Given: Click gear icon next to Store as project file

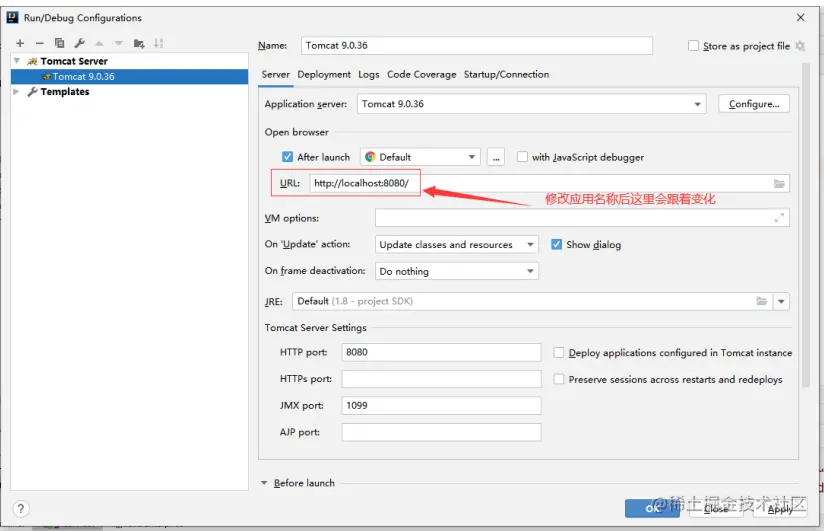Looking at the screenshot, I should click(x=800, y=46).
